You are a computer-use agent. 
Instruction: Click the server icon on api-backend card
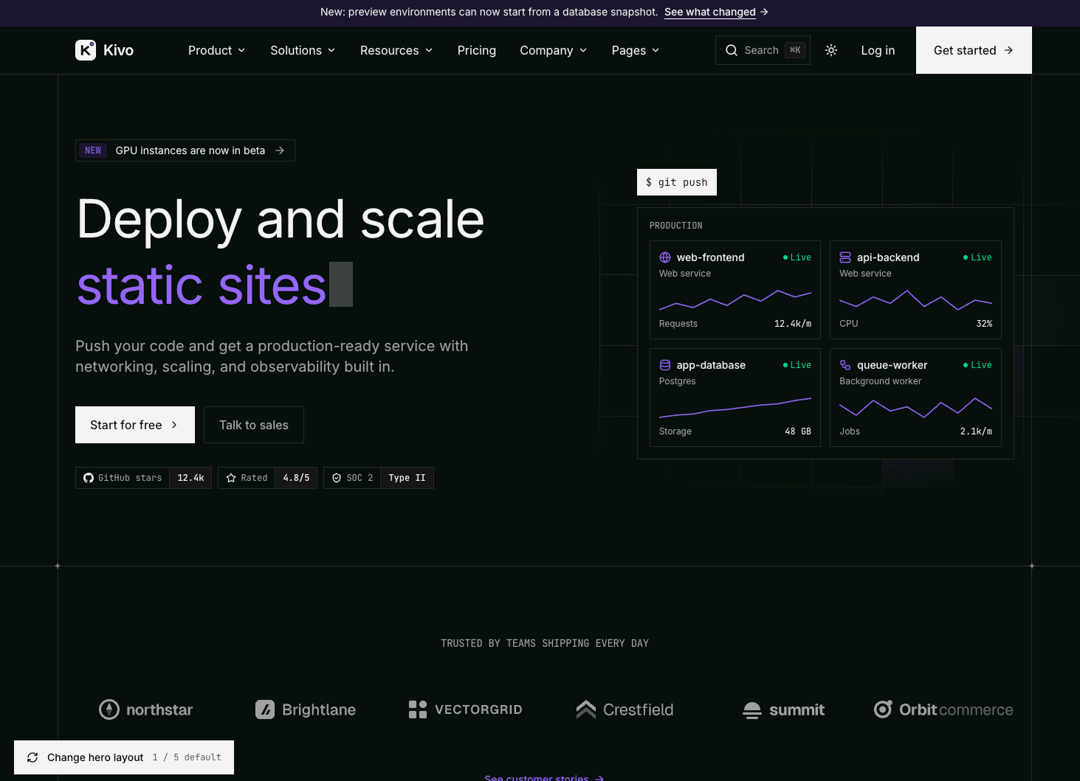[x=845, y=258]
